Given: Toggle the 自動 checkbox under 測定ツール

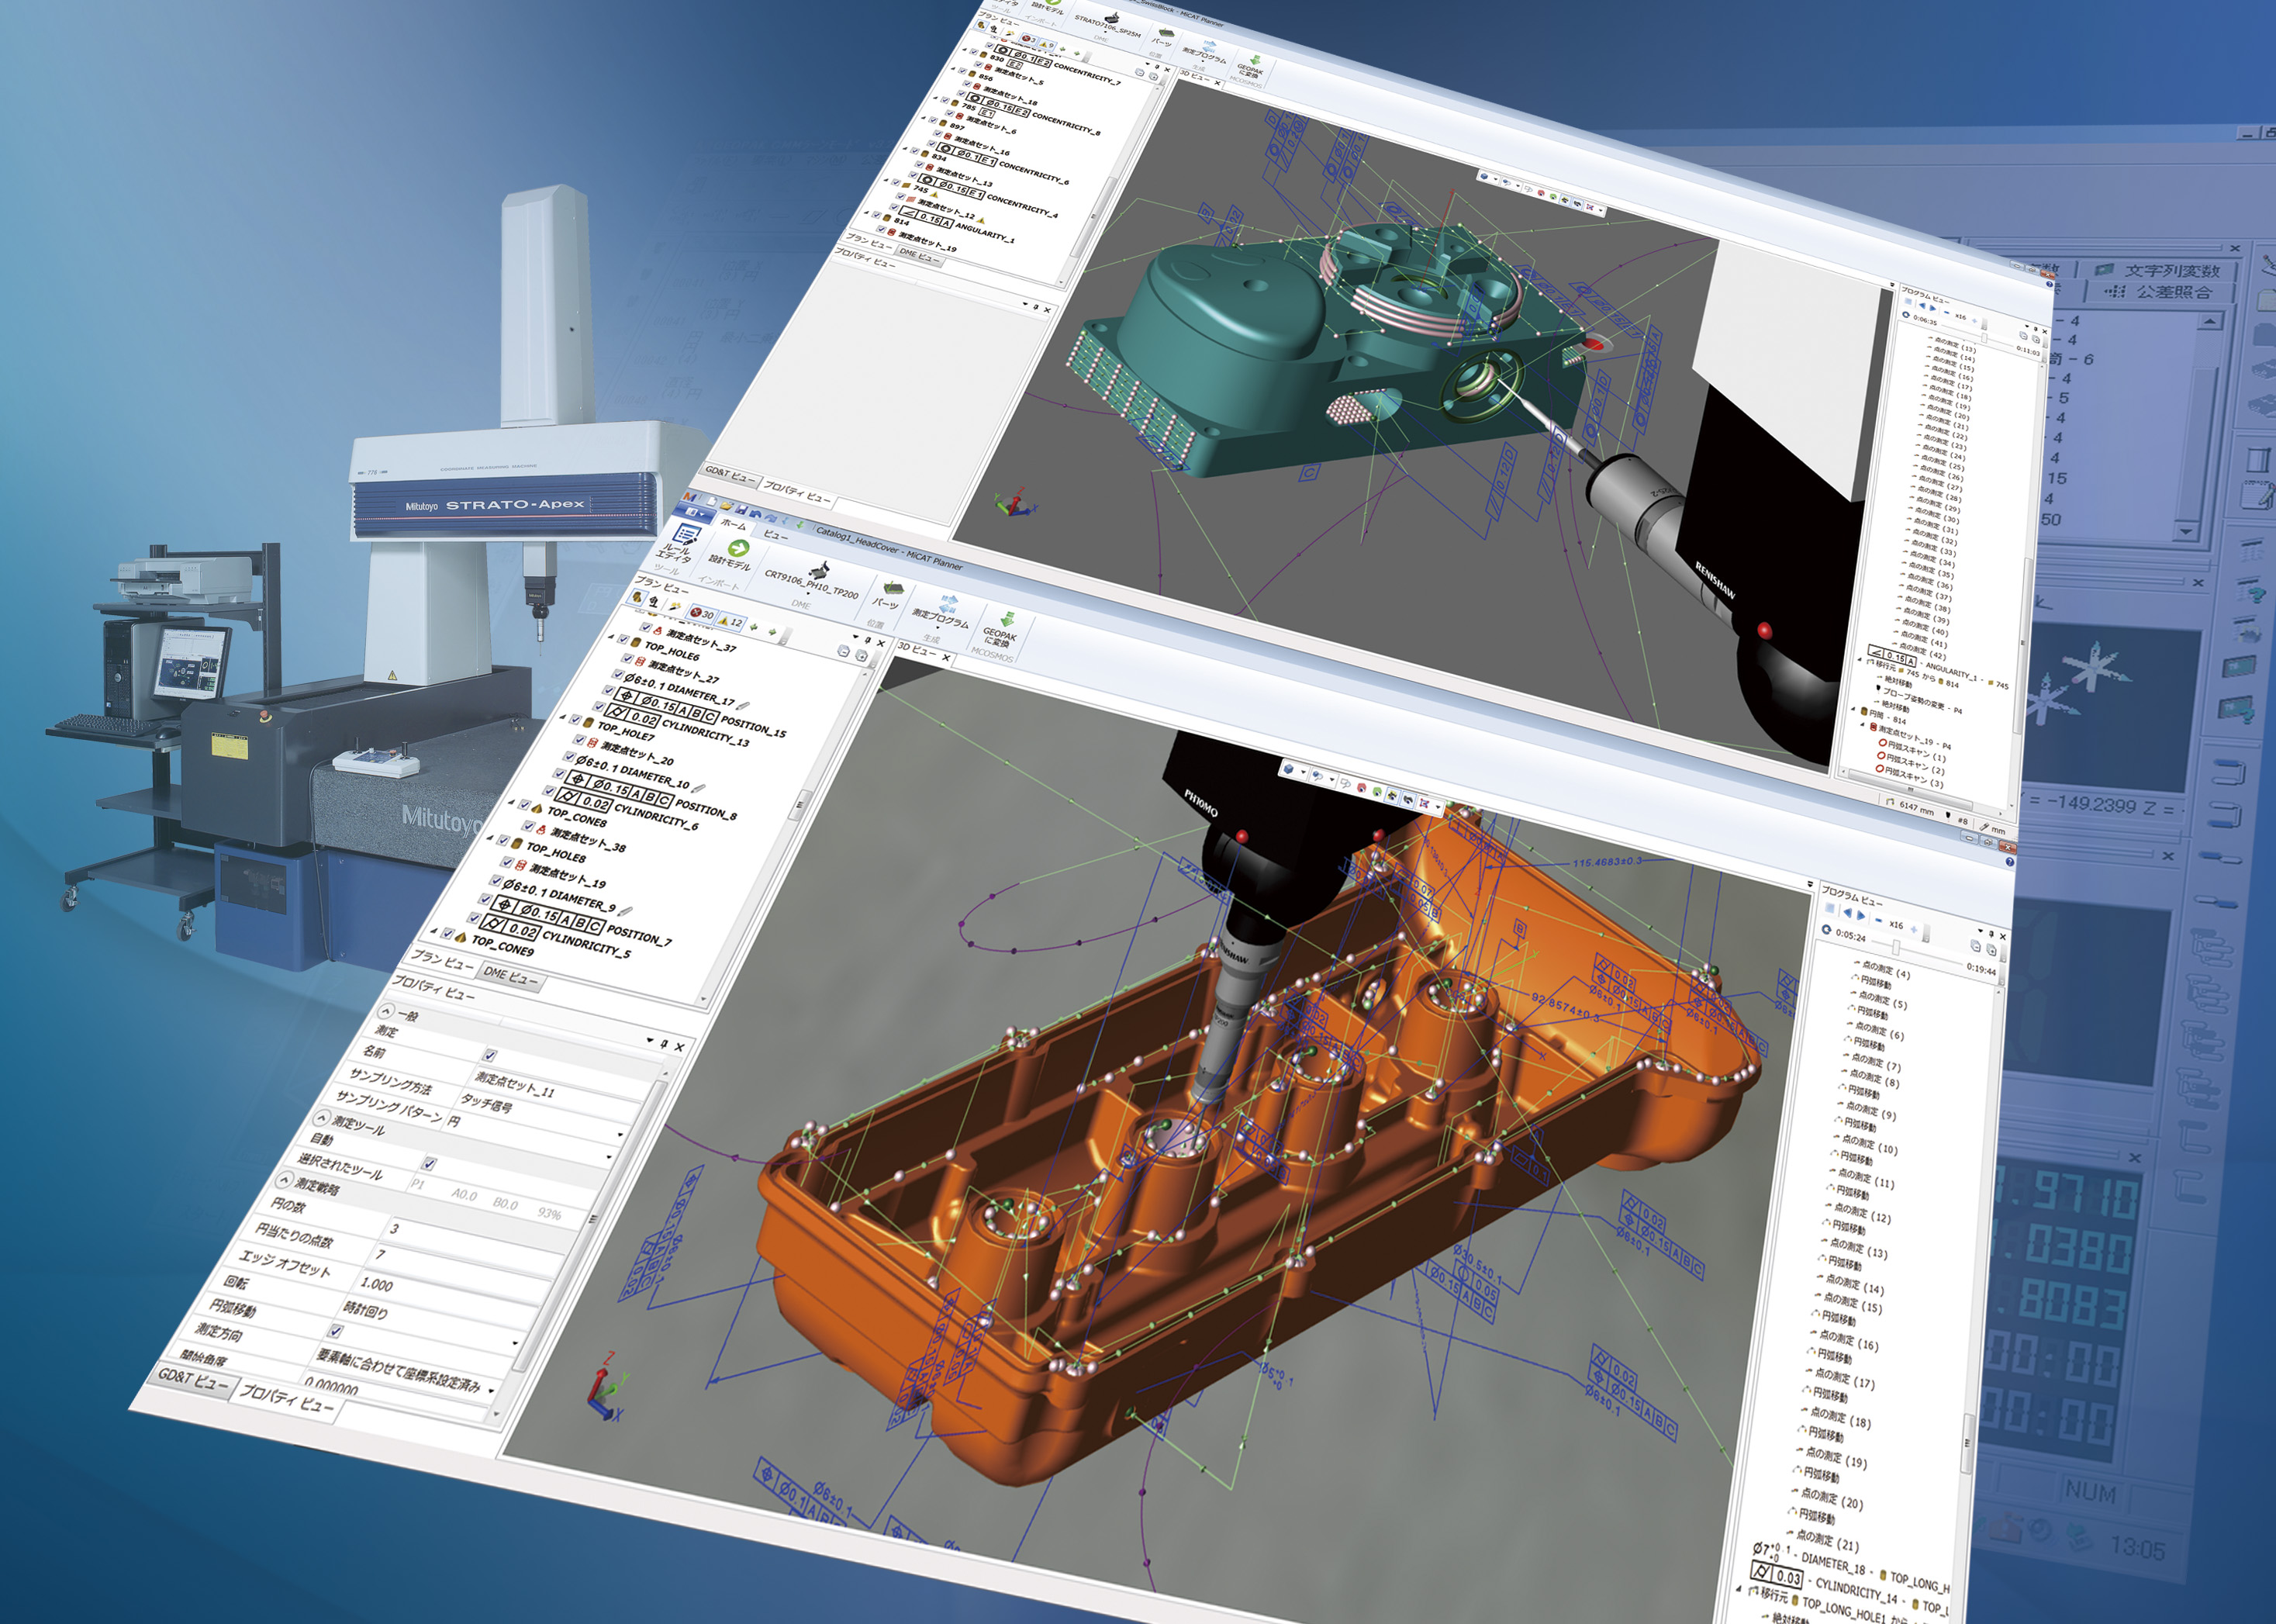Looking at the screenshot, I should [429, 1163].
